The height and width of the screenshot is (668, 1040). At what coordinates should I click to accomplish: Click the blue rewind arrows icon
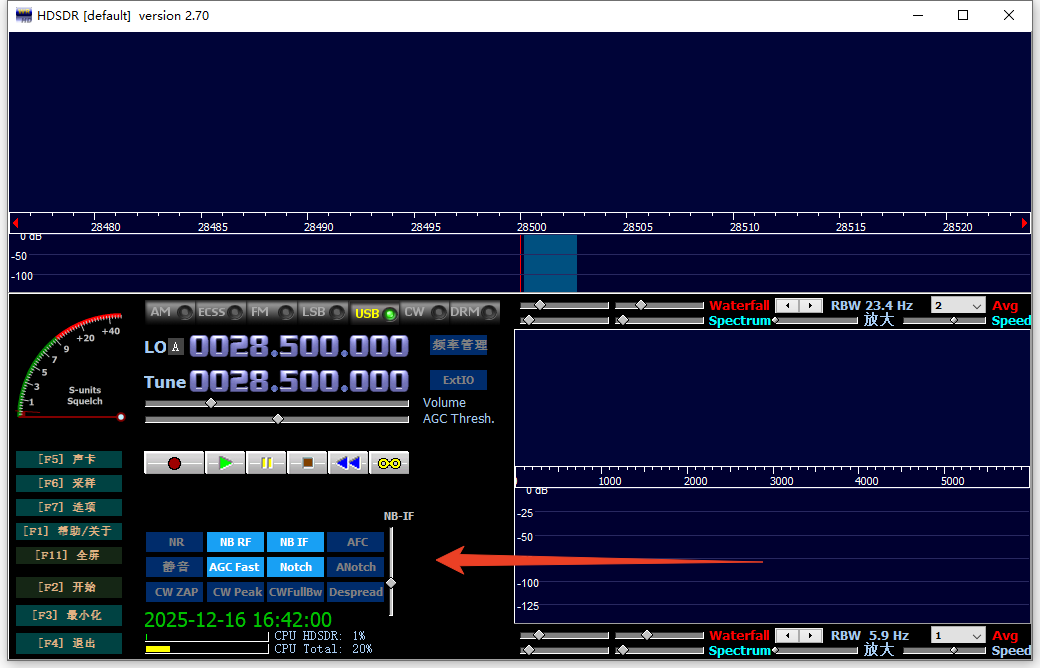point(348,463)
